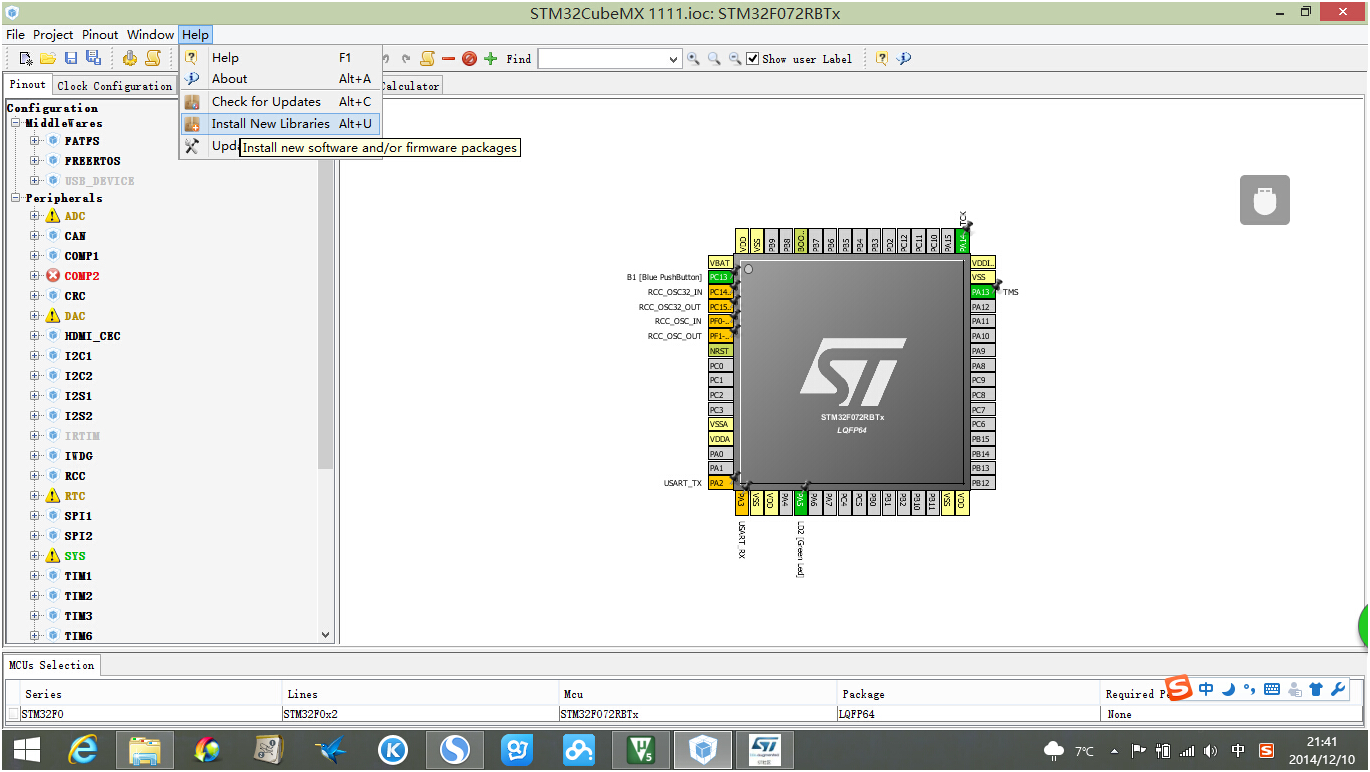Click the PB12 pin on chip

982,483
